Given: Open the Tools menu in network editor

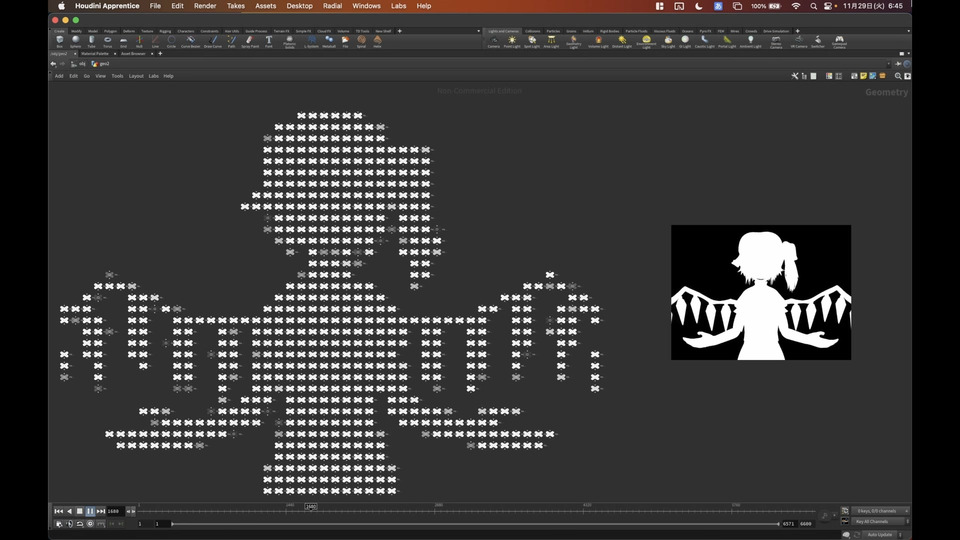Looking at the screenshot, I should (117, 76).
